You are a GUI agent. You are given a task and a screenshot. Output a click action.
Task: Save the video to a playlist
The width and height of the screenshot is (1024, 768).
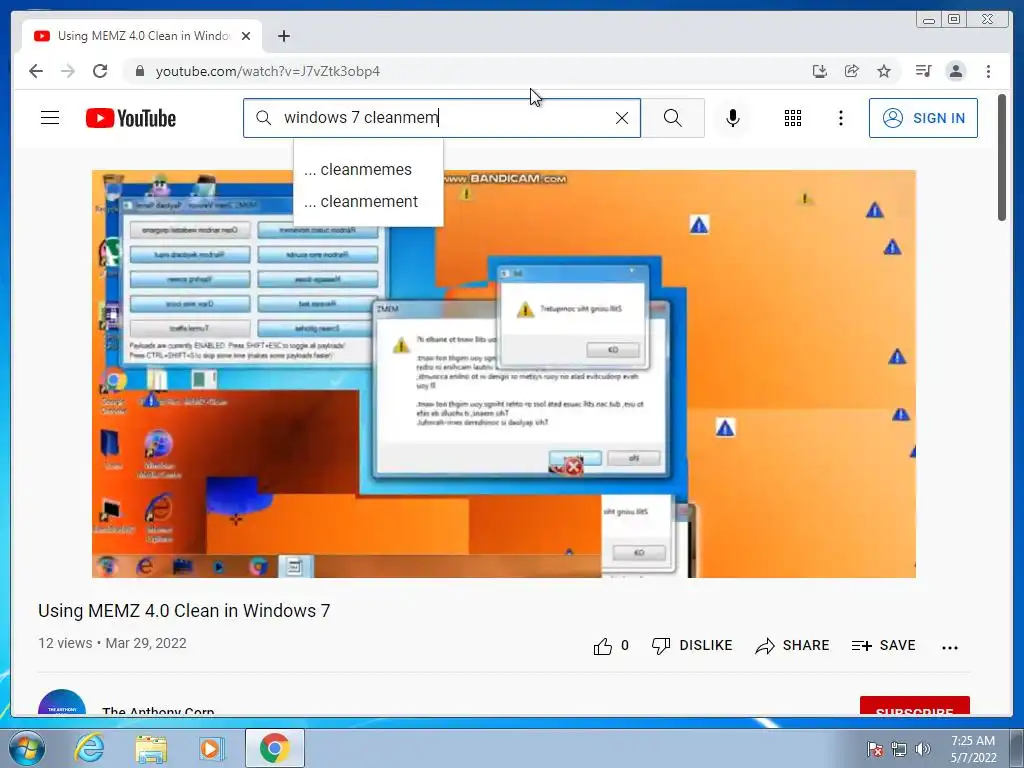pyautogui.click(x=884, y=645)
